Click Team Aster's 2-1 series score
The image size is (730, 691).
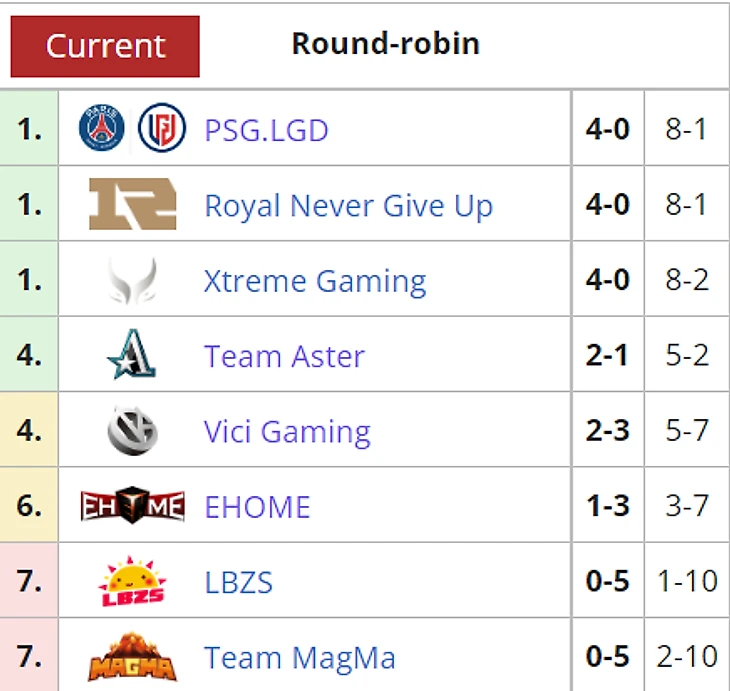coord(608,356)
